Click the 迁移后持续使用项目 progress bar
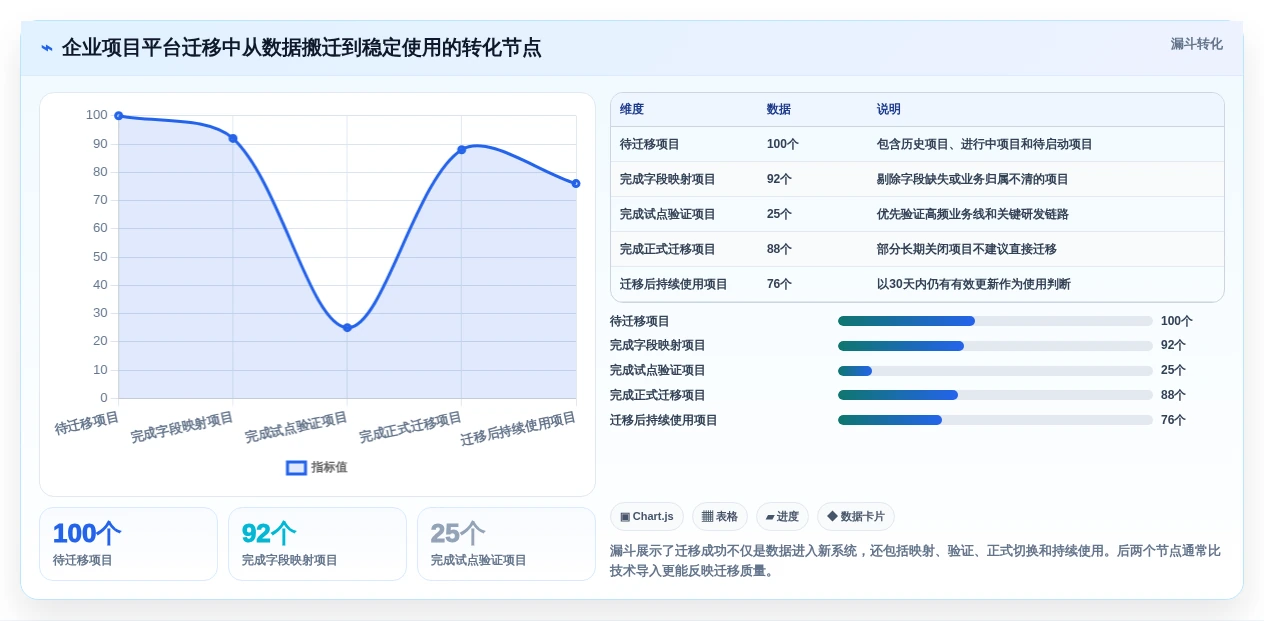 (x=995, y=420)
